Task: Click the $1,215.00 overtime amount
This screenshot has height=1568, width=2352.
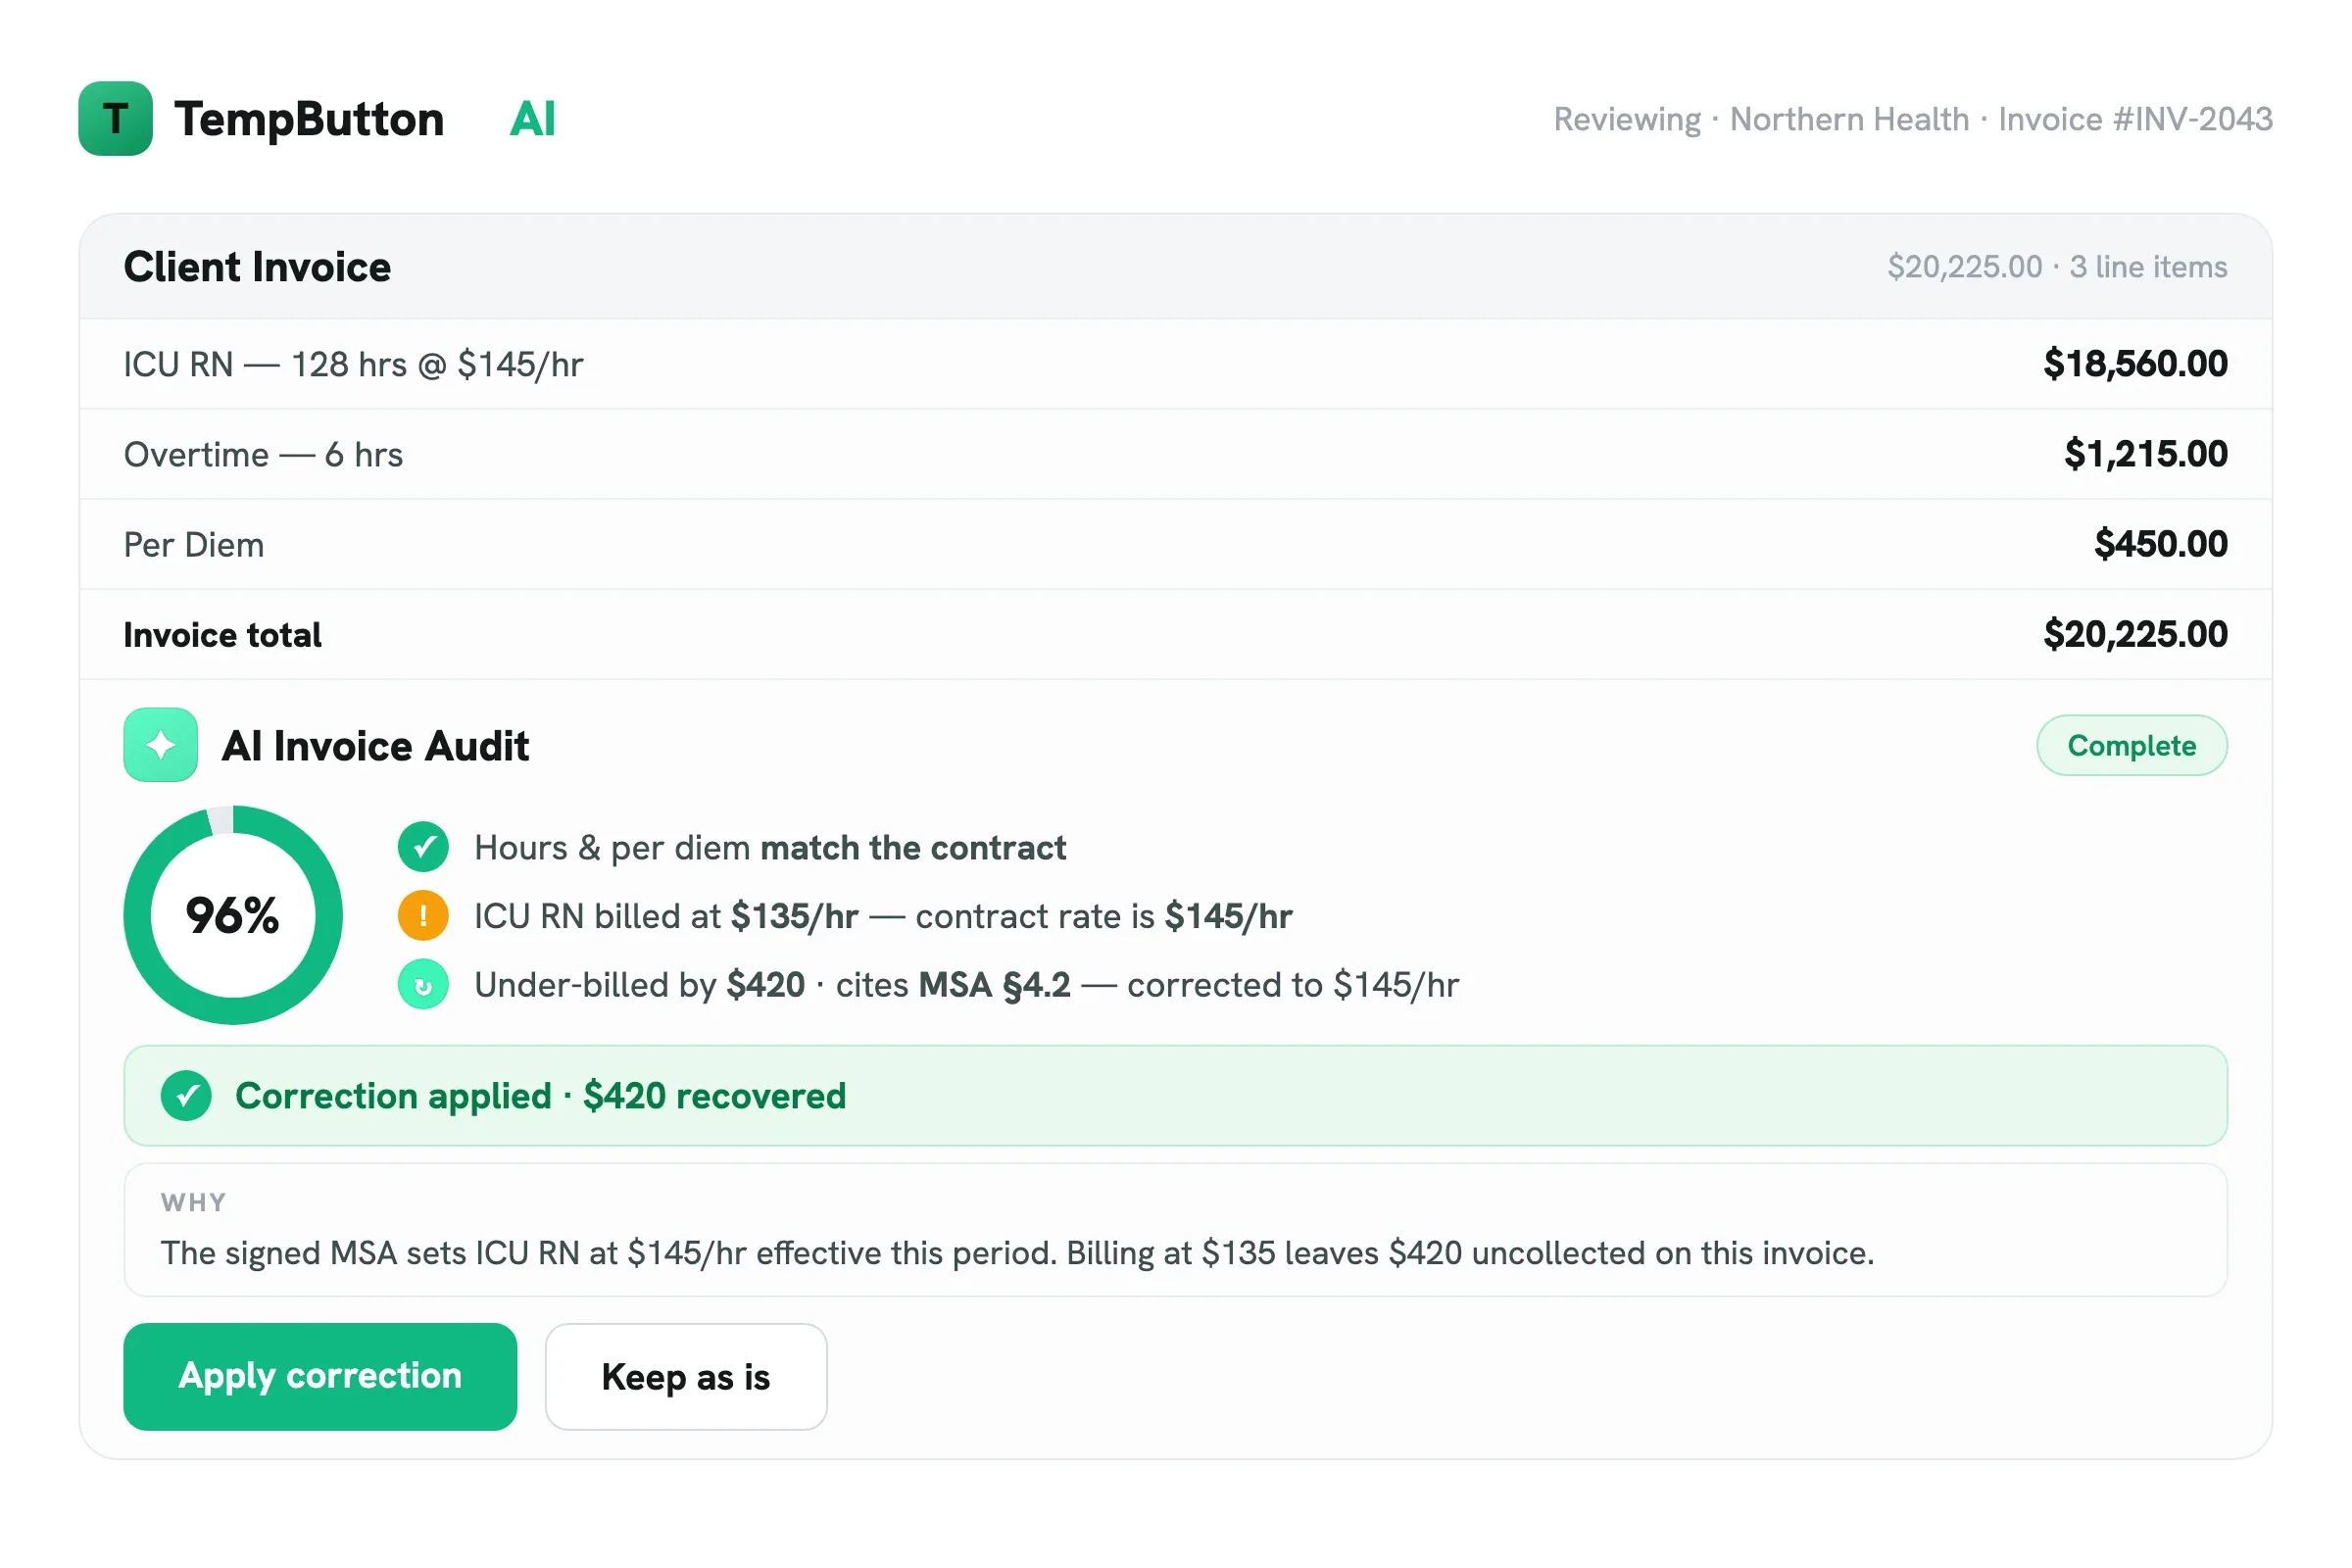Action: pos(2146,454)
